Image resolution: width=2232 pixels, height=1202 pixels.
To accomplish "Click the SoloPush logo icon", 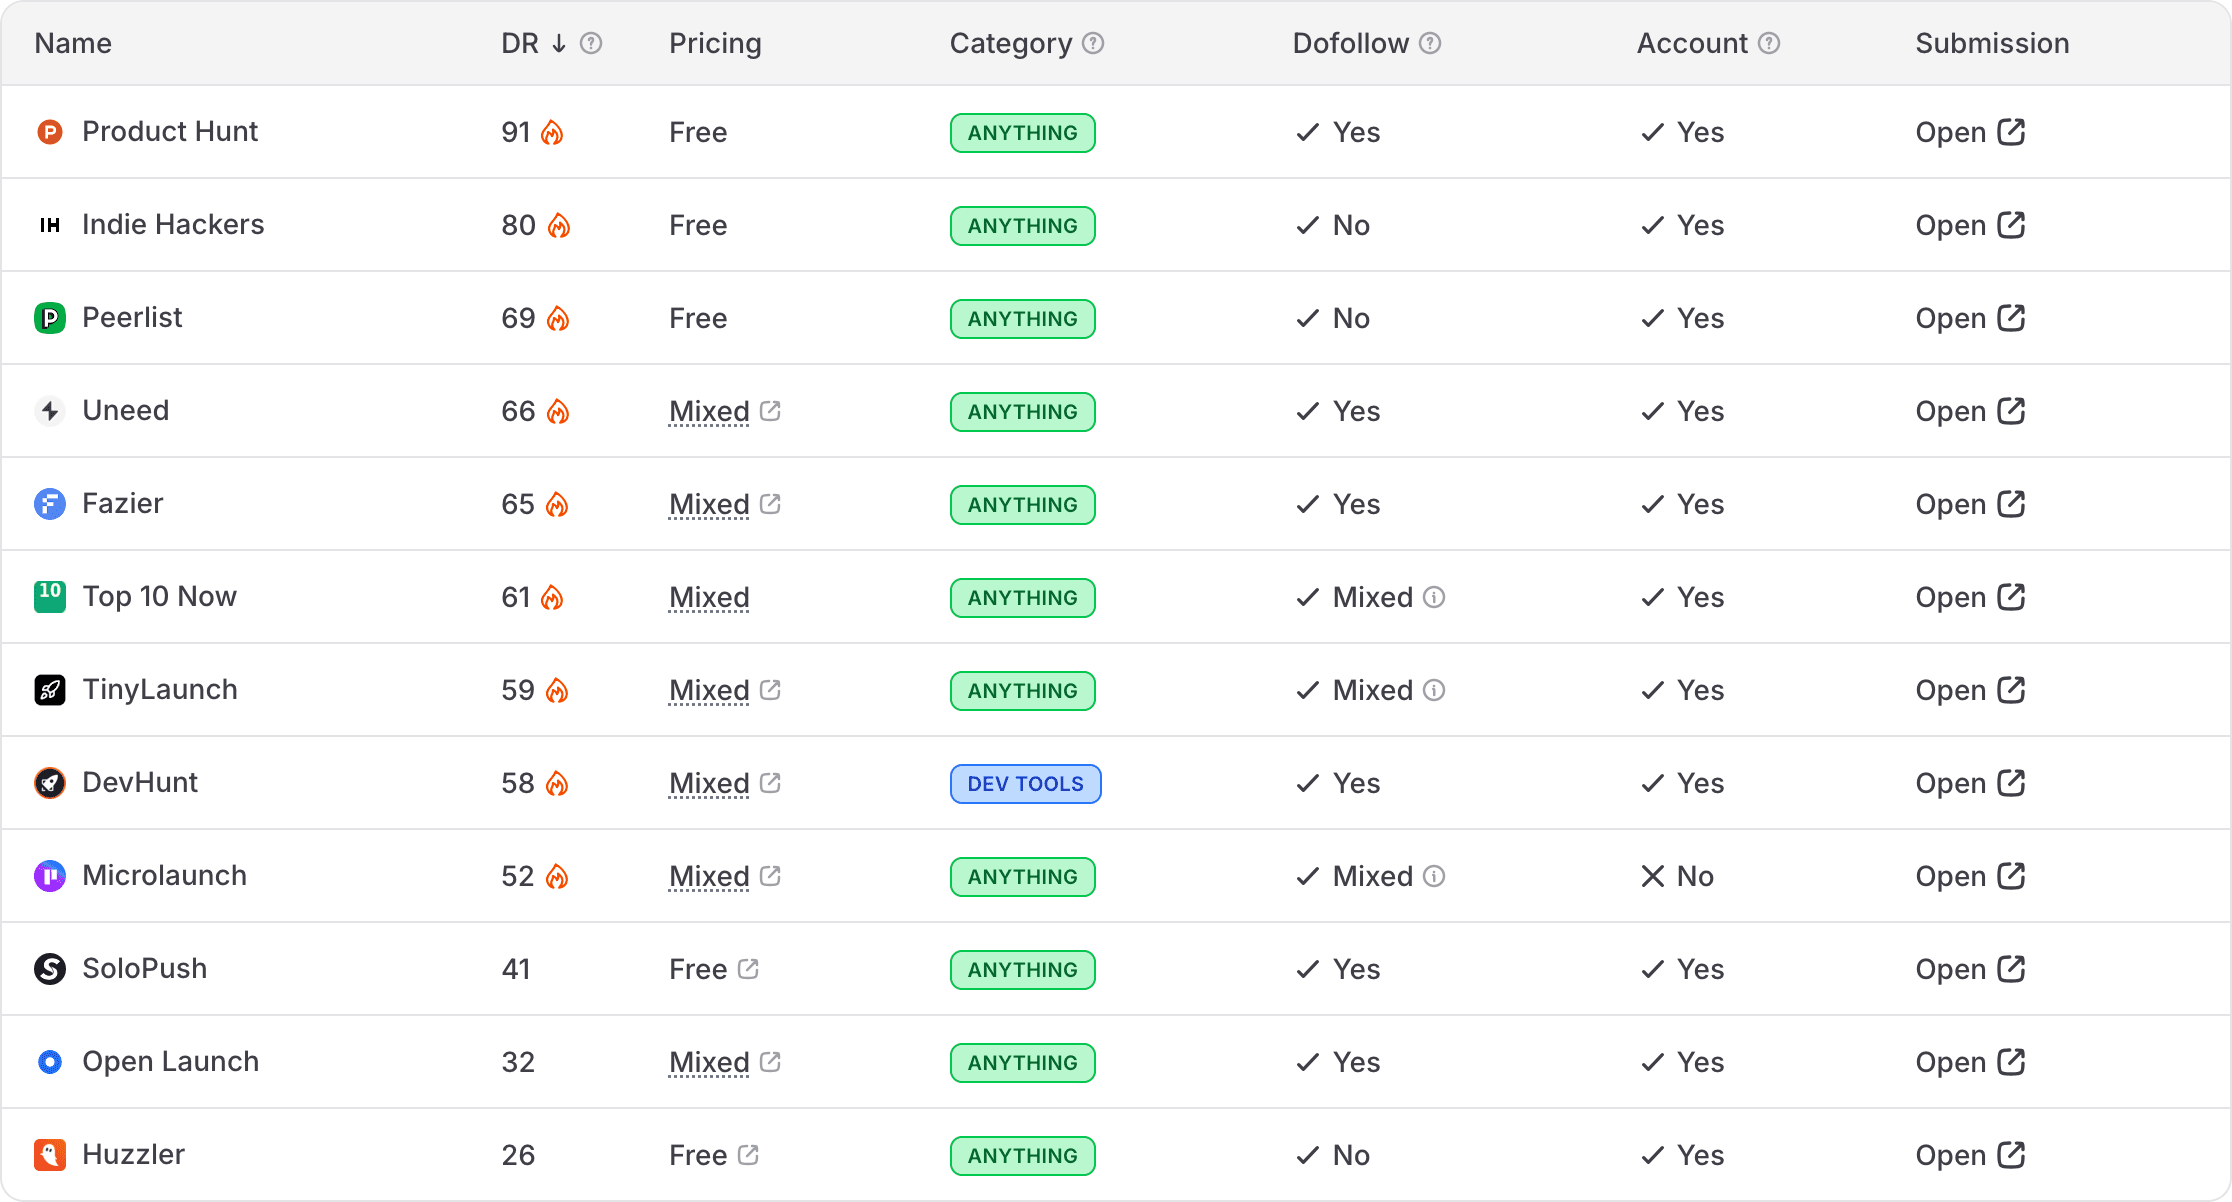I will click(x=50, y=969).
